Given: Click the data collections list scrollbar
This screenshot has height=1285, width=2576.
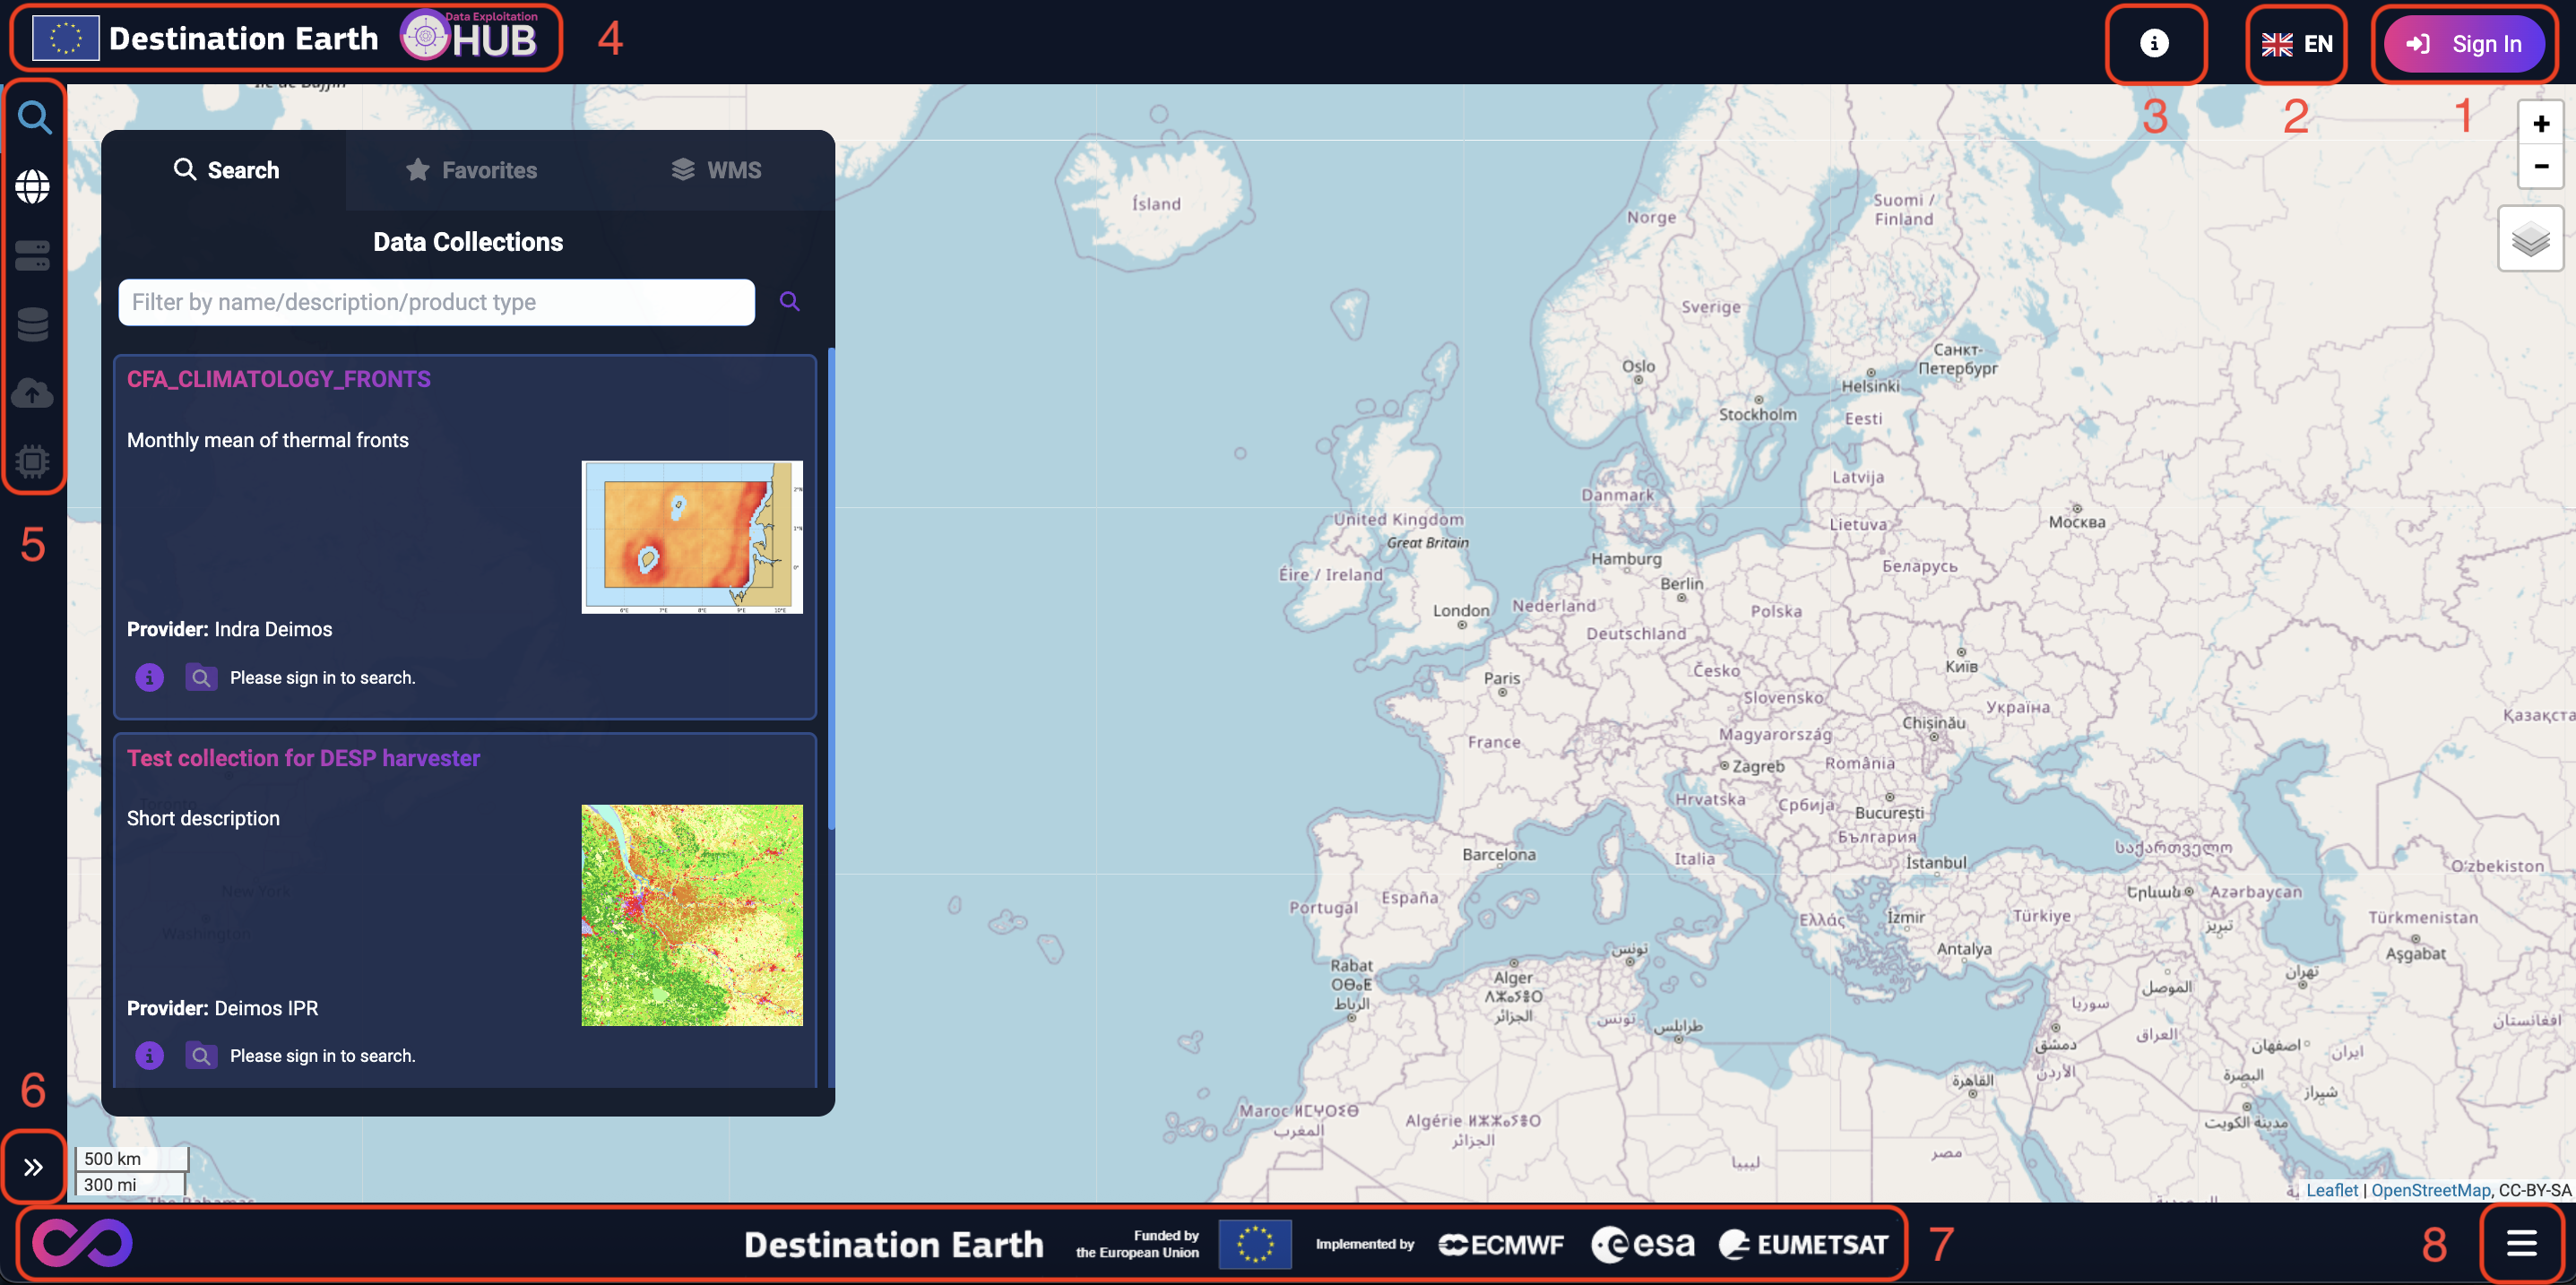Looking at the screenshot, I should (830, 588).
